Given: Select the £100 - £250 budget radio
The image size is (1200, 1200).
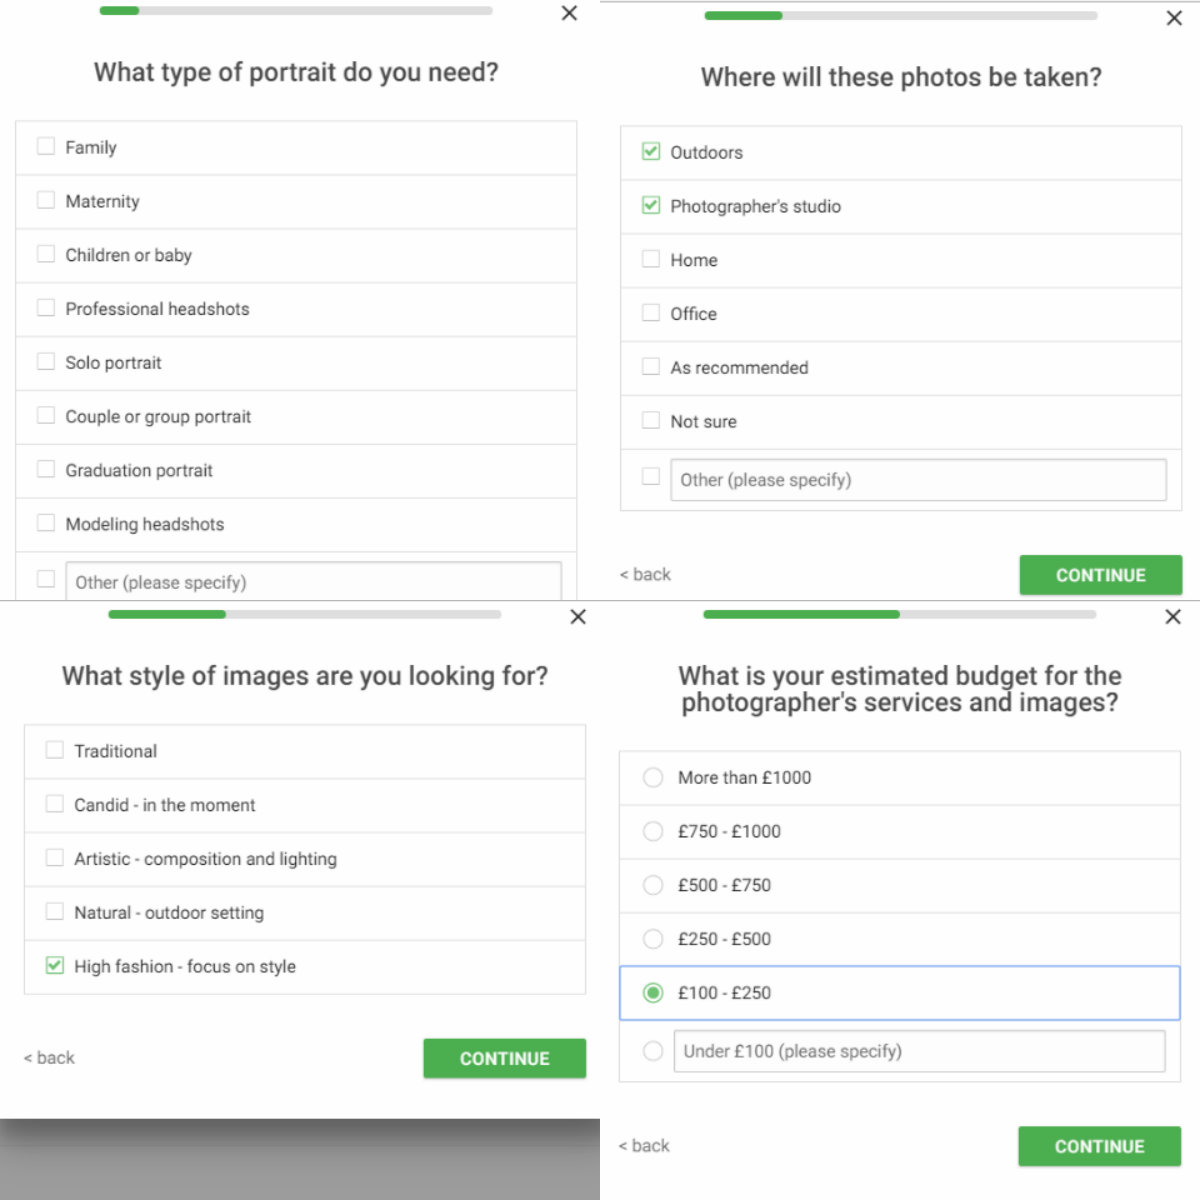Looking at the screenshot, I should pyautogui.click(x=653, y=993).
